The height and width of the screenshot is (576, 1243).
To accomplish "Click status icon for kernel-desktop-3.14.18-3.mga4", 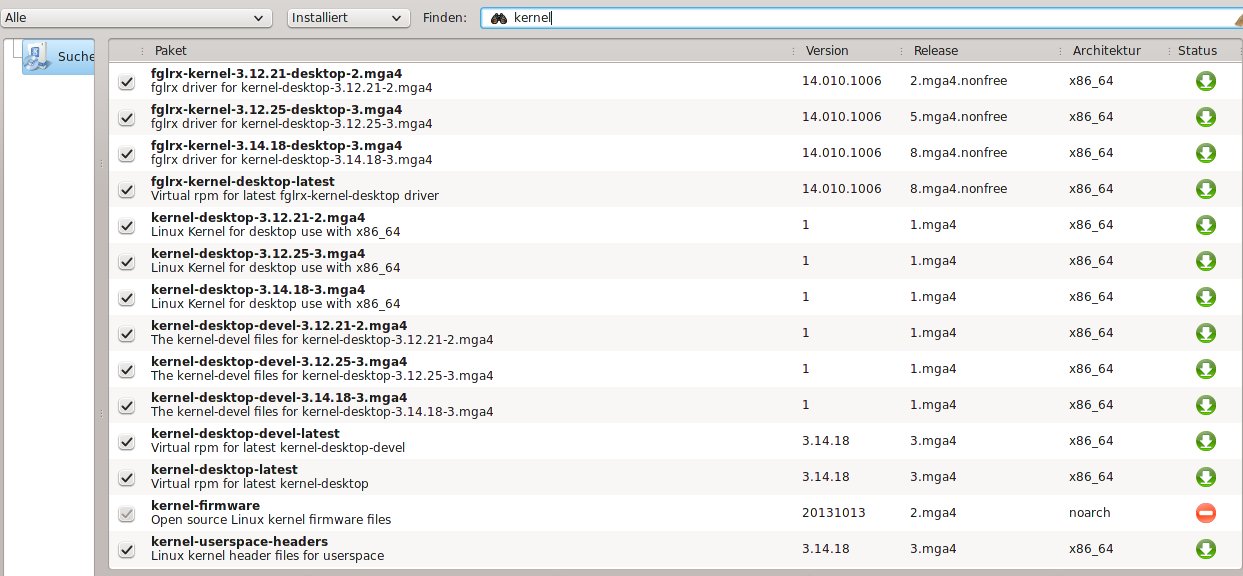I will [1206, 297].
